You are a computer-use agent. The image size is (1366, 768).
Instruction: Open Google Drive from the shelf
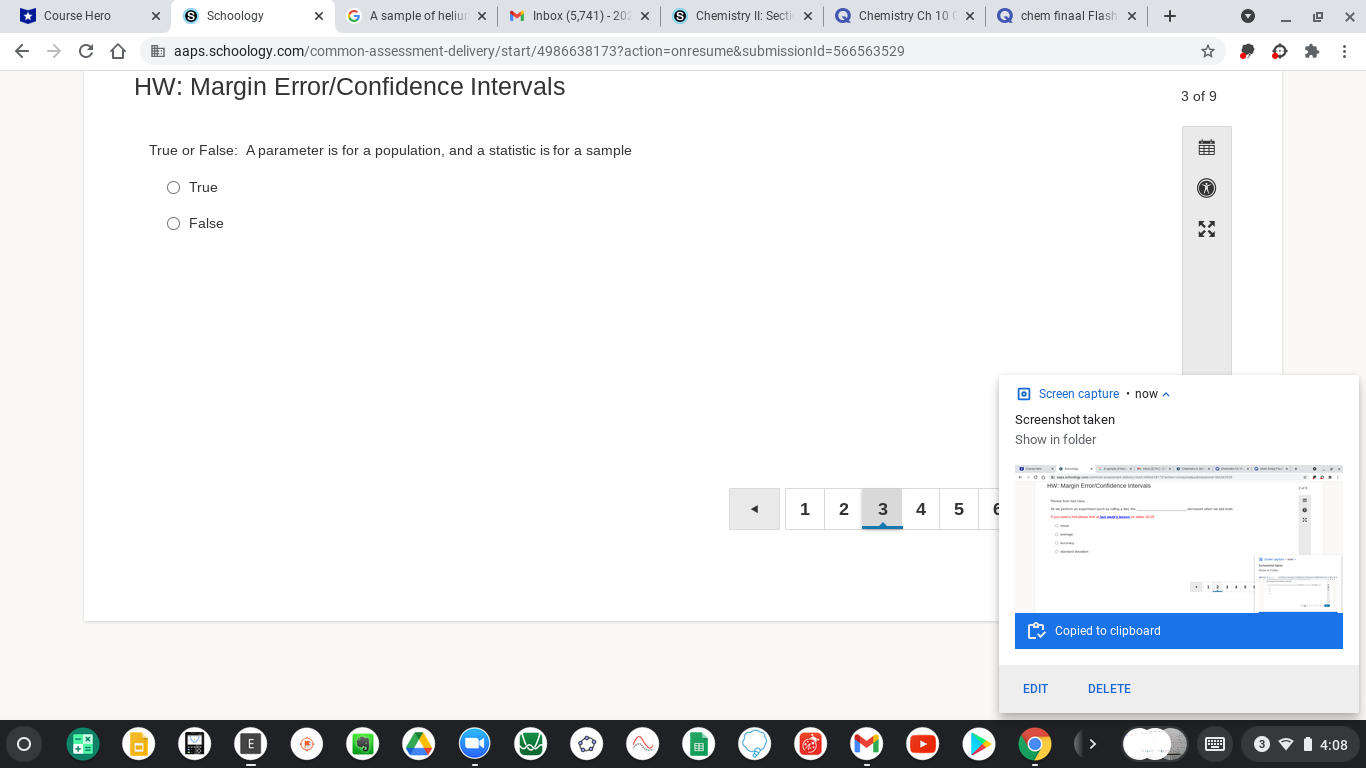pyautogui.click(x=418, y=744)
